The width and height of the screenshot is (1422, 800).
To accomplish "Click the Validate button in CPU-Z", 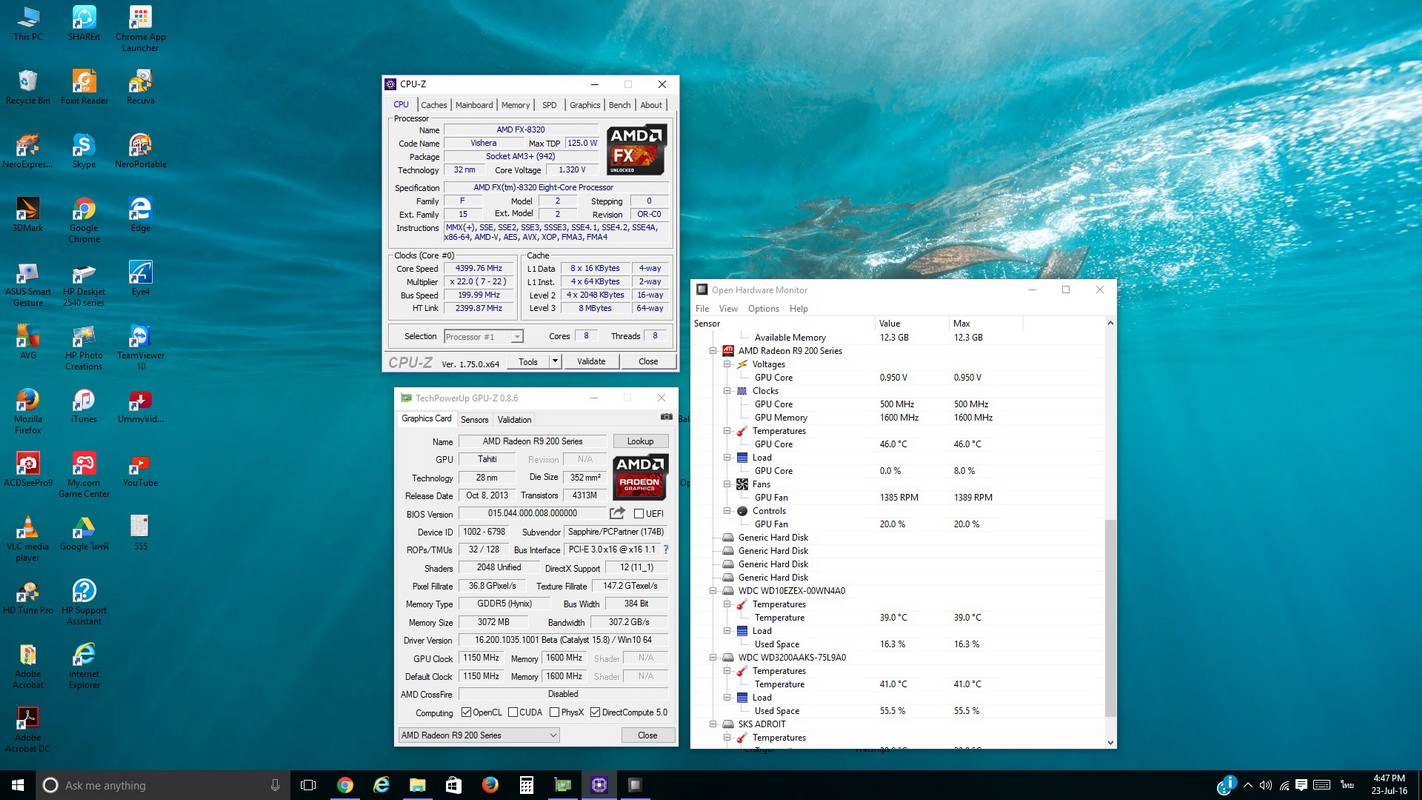I will (591, 361).
